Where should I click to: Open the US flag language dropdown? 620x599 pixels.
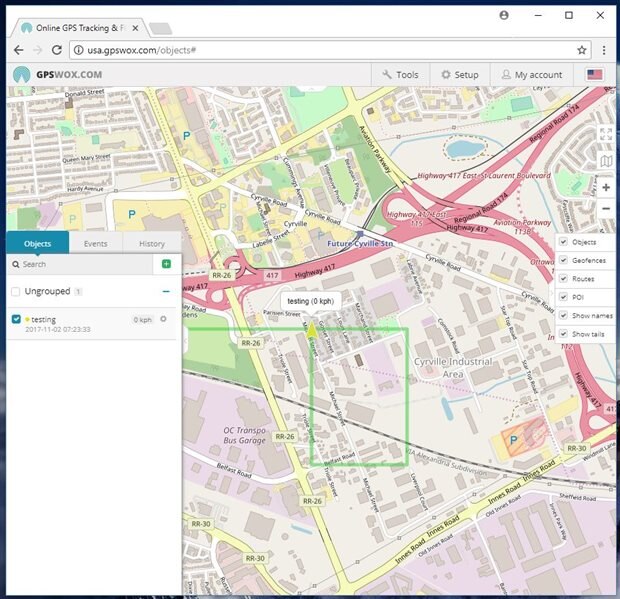(x=595, y=74)
